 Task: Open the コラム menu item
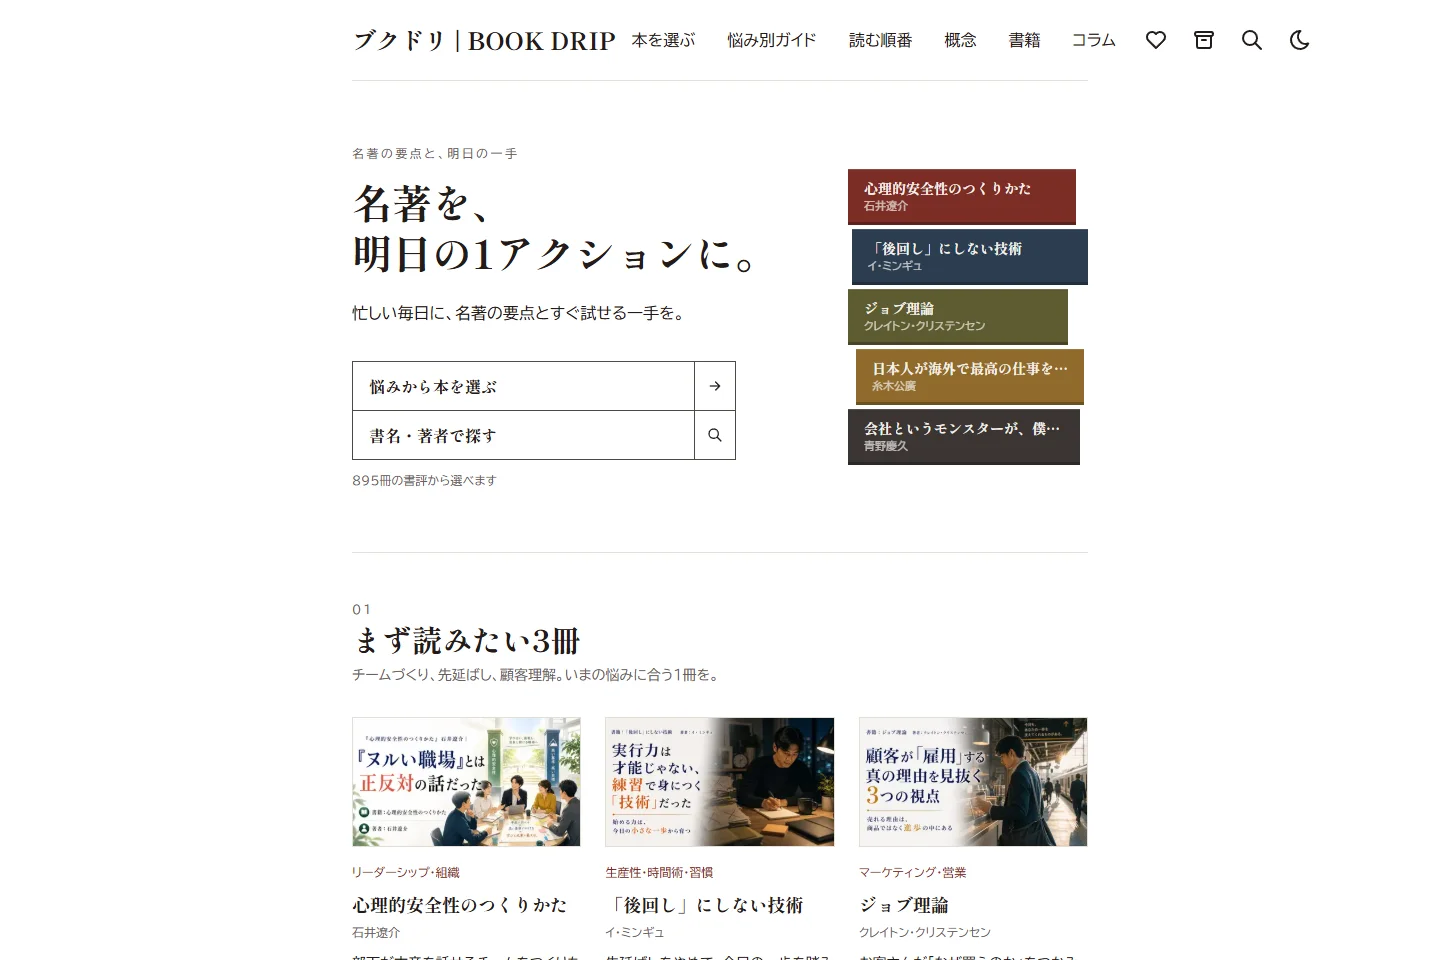(1093, 40)
